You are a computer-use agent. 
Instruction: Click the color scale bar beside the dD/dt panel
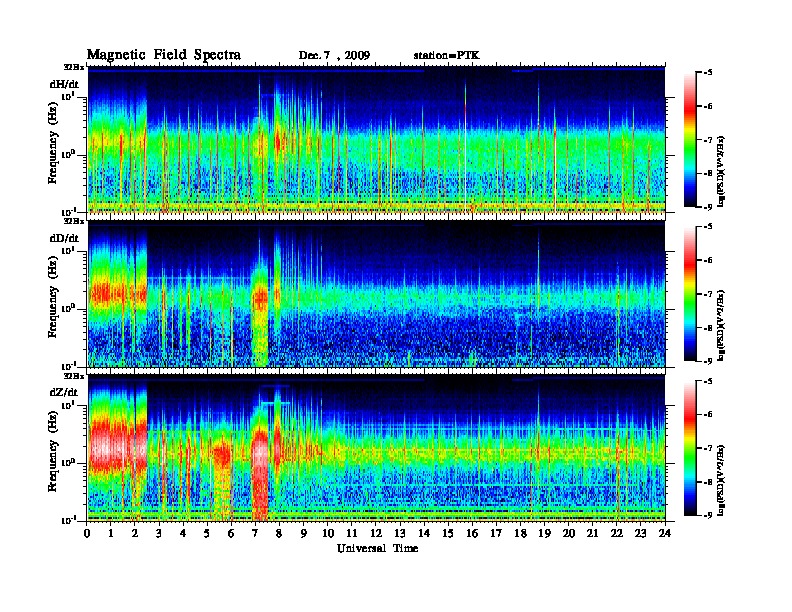tap(690, 293)
